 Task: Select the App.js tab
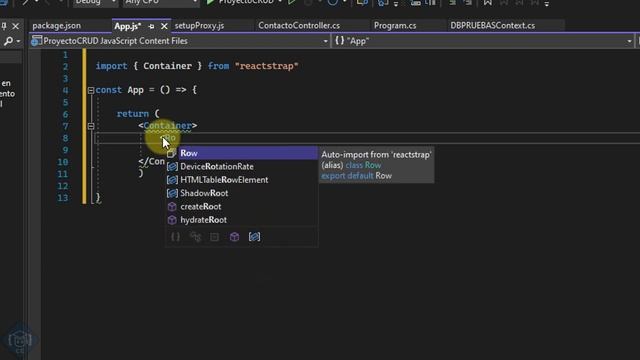pos(128,26)
